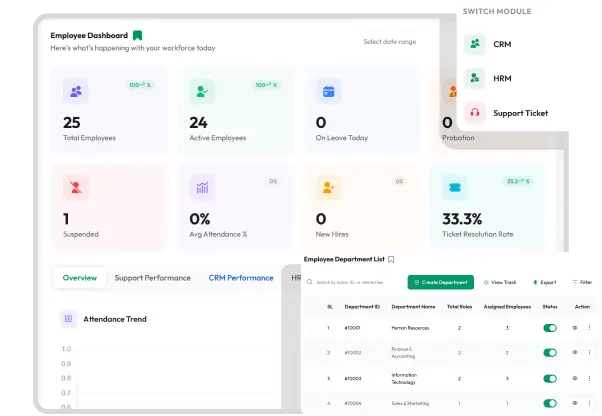This screenshot has height=416, width=602.
Task: Click the Avg Attendance chart icon
Action: click(x=202, y=188)
